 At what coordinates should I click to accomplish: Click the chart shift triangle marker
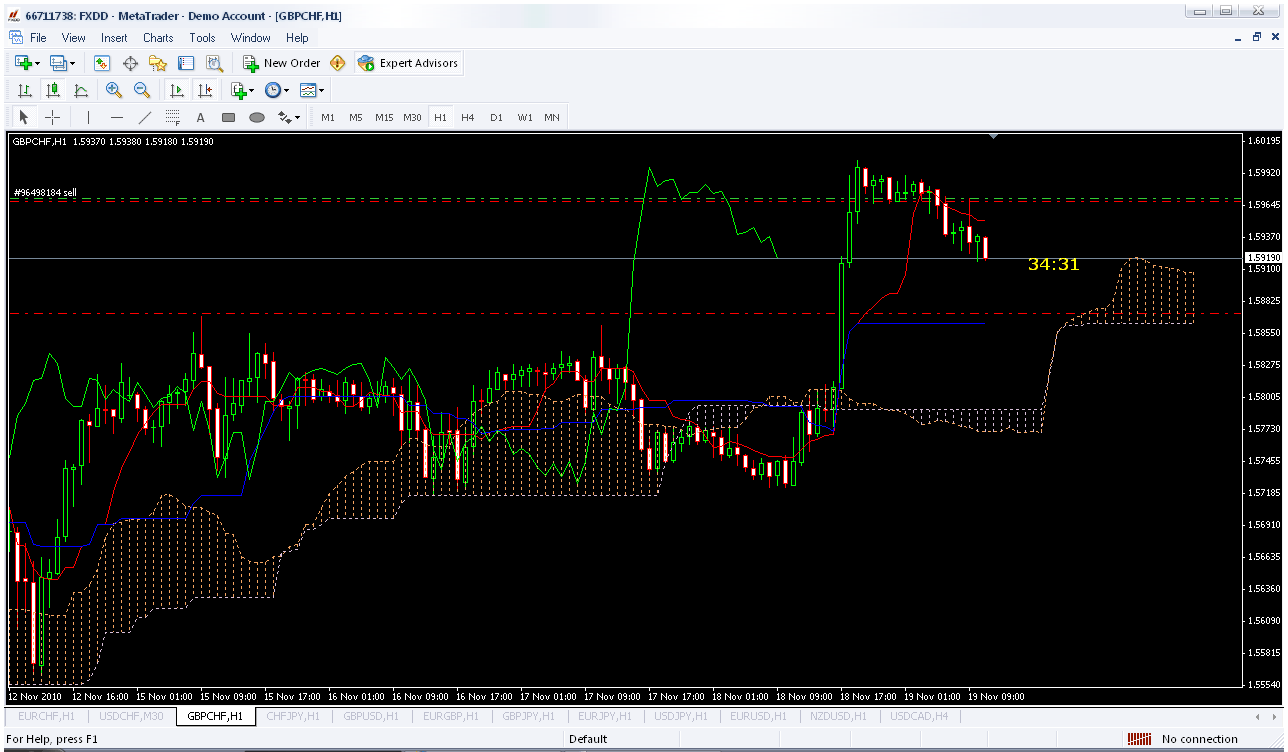pyautogui.click(x=993, y=136)
